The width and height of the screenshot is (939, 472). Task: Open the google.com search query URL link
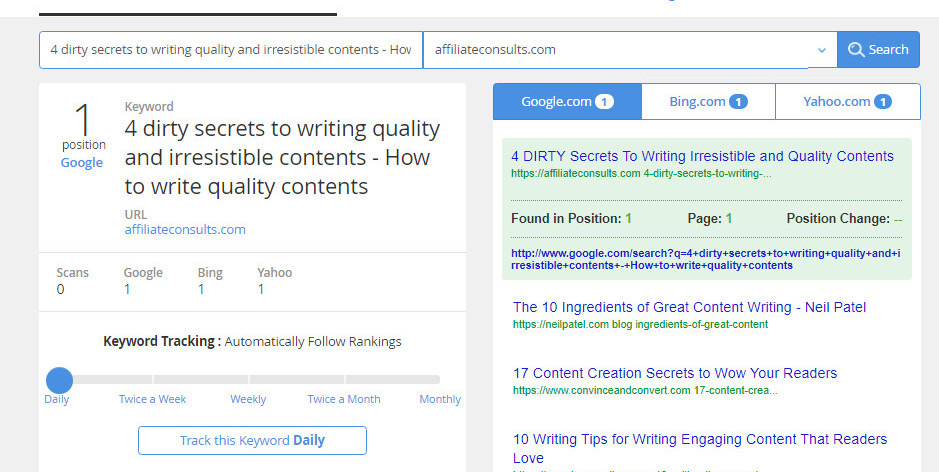click(x=706, y=259)
